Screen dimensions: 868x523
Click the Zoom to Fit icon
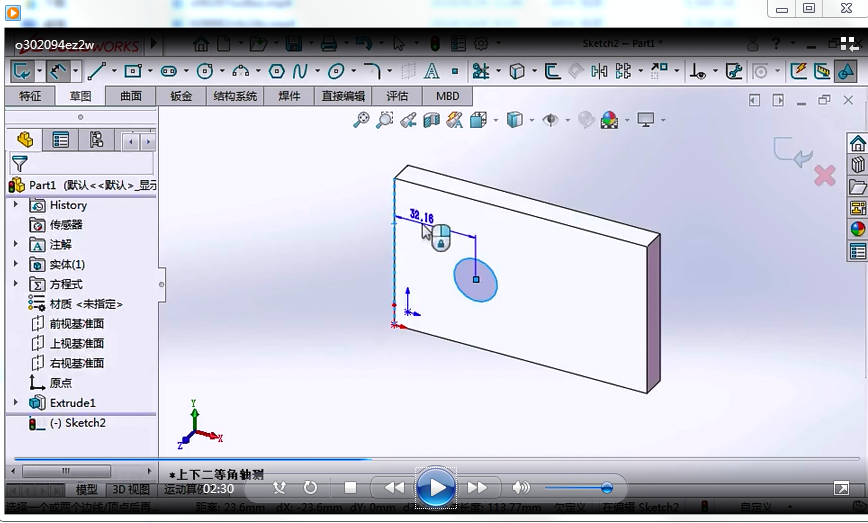tap(361, 120)
